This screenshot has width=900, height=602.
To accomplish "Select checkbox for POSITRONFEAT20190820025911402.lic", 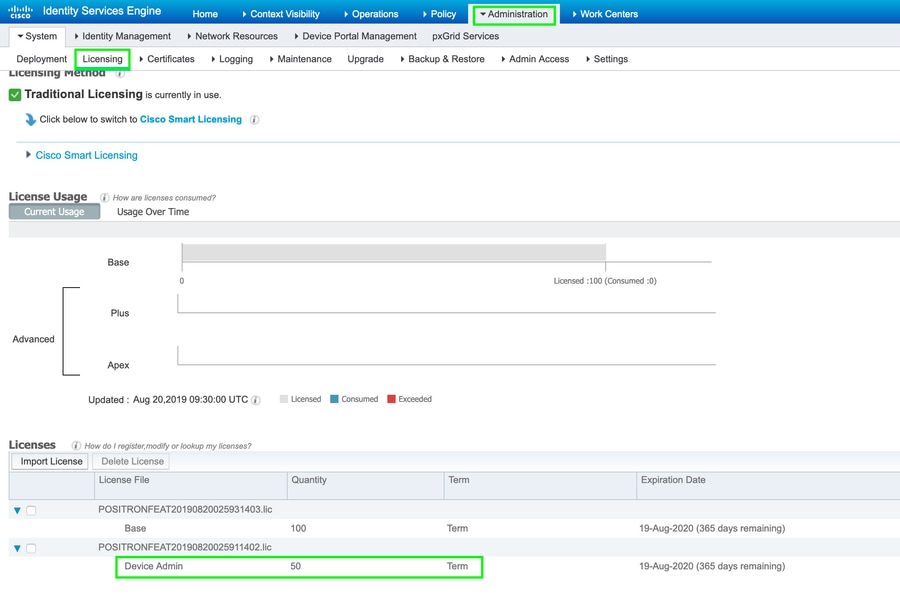I will tap(31, 548).
